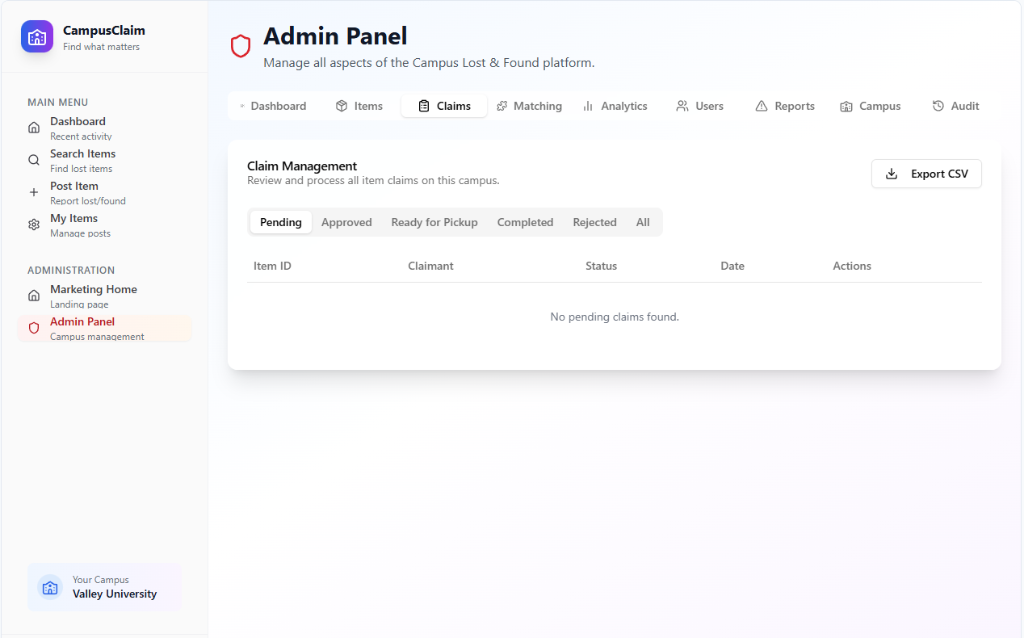Click the Items tab box icon
1024x638 pixels.
[342, 106]
